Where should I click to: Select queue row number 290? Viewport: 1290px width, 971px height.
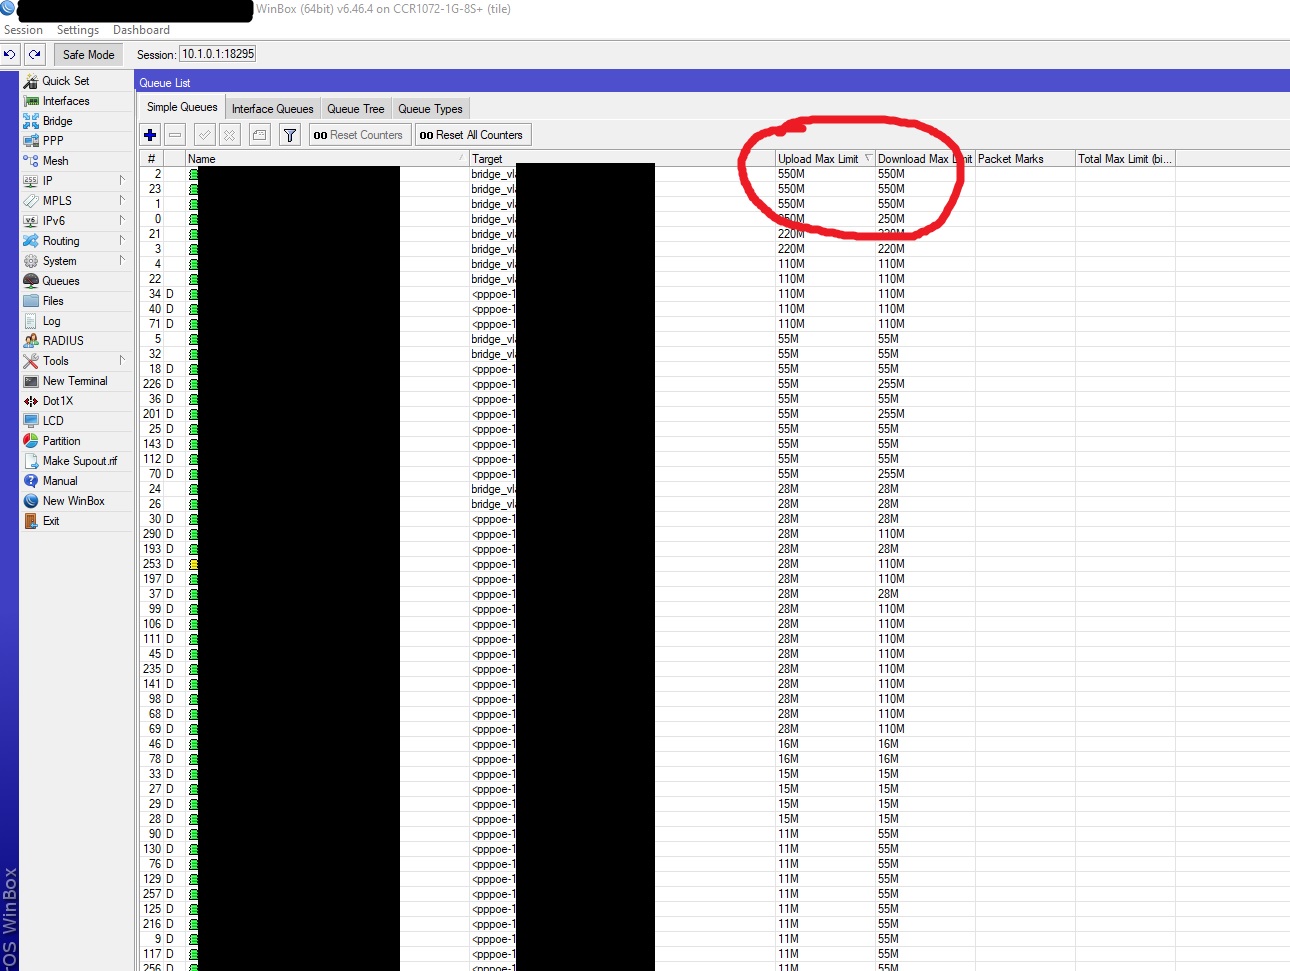(714, 534)
